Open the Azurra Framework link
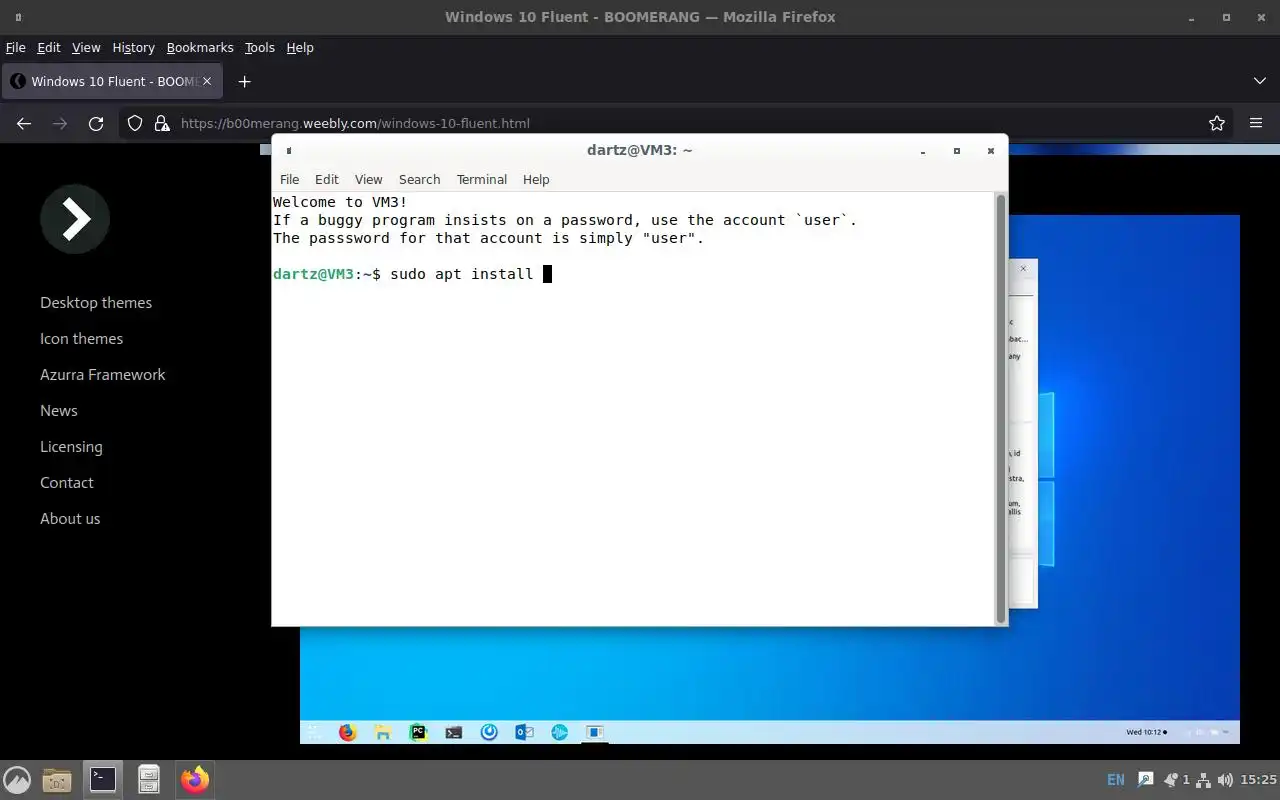Viewport: 1280px width, 800px height. (x=103, y=374)
